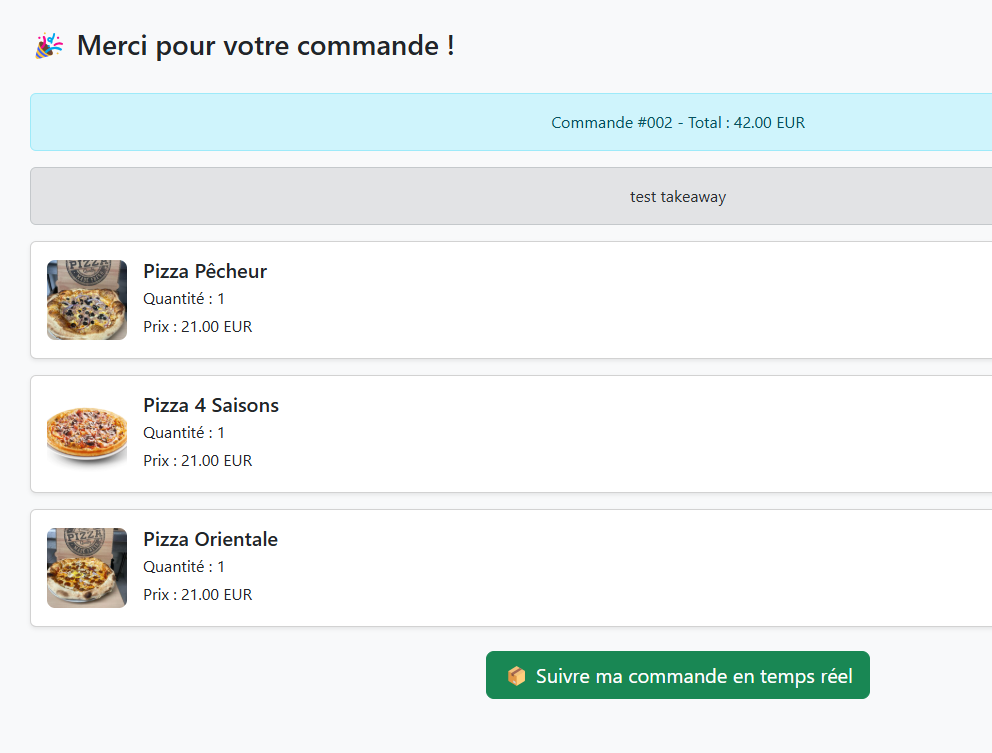
Task: Click the Pizza Orientale item title
Action: click(210, 539)
